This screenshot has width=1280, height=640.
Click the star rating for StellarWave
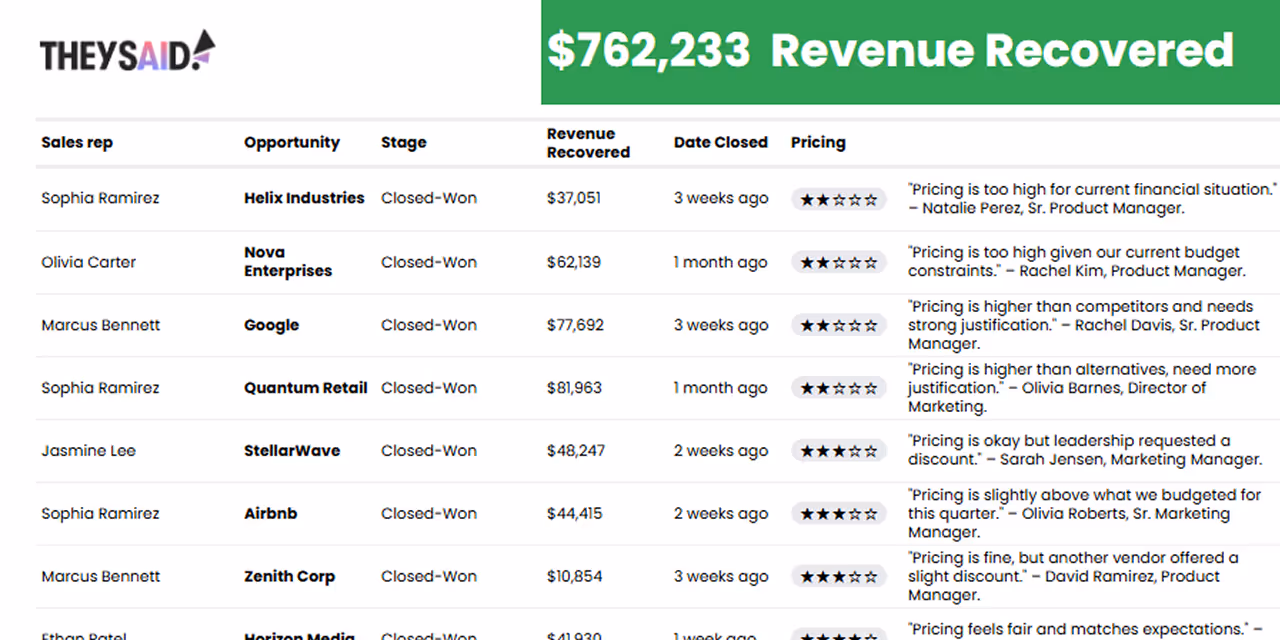click(839, 451)
